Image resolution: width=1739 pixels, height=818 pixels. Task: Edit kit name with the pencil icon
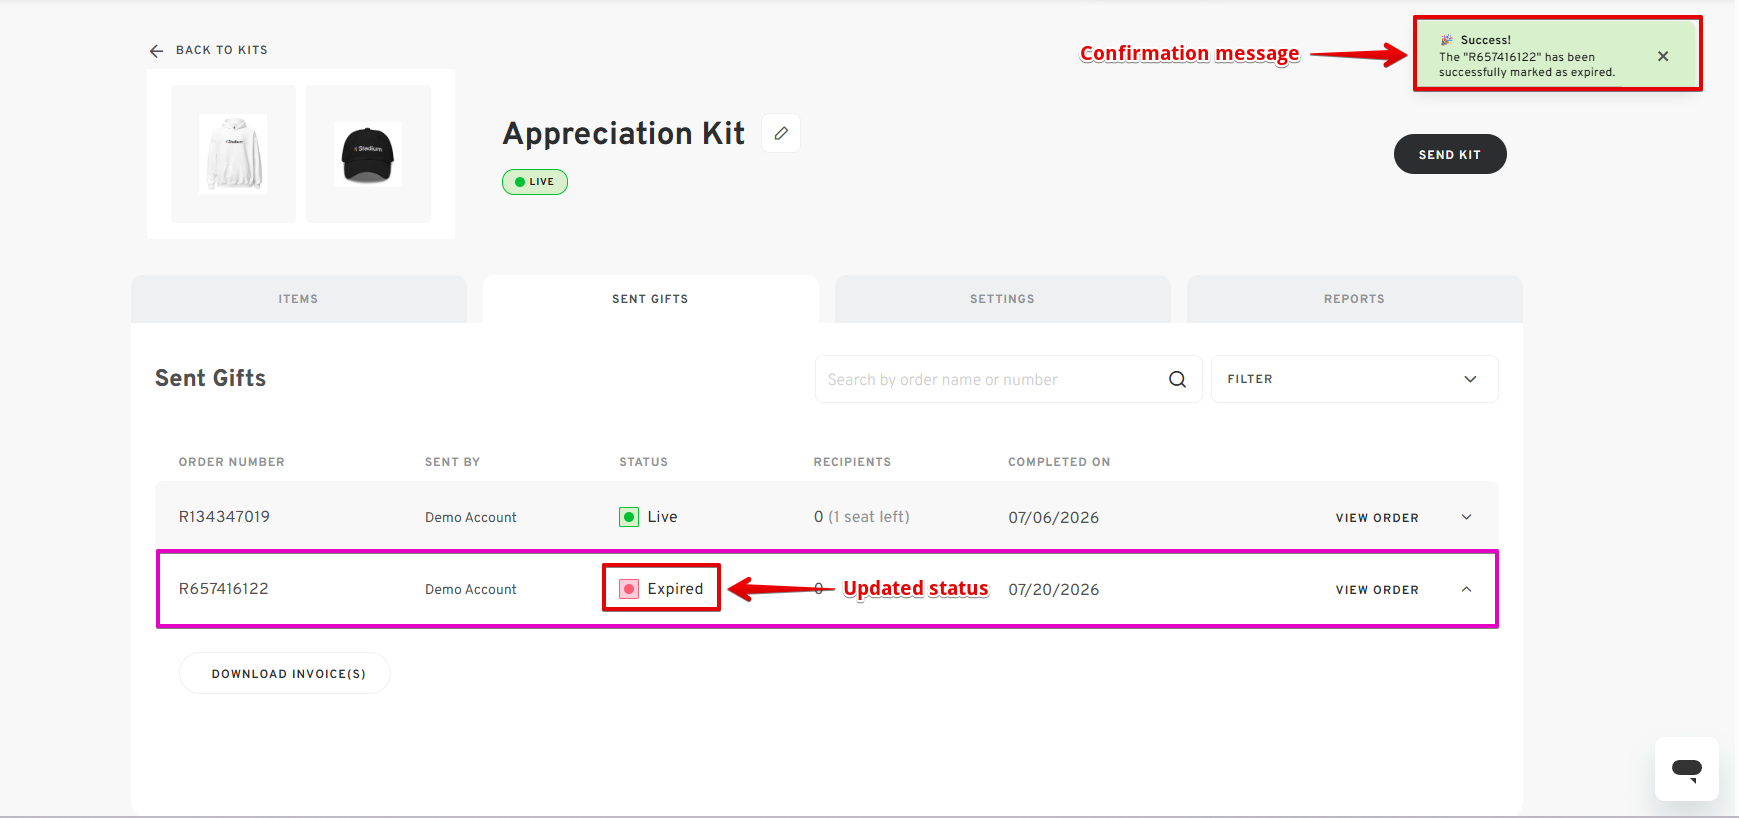click(x=781, y=133)
